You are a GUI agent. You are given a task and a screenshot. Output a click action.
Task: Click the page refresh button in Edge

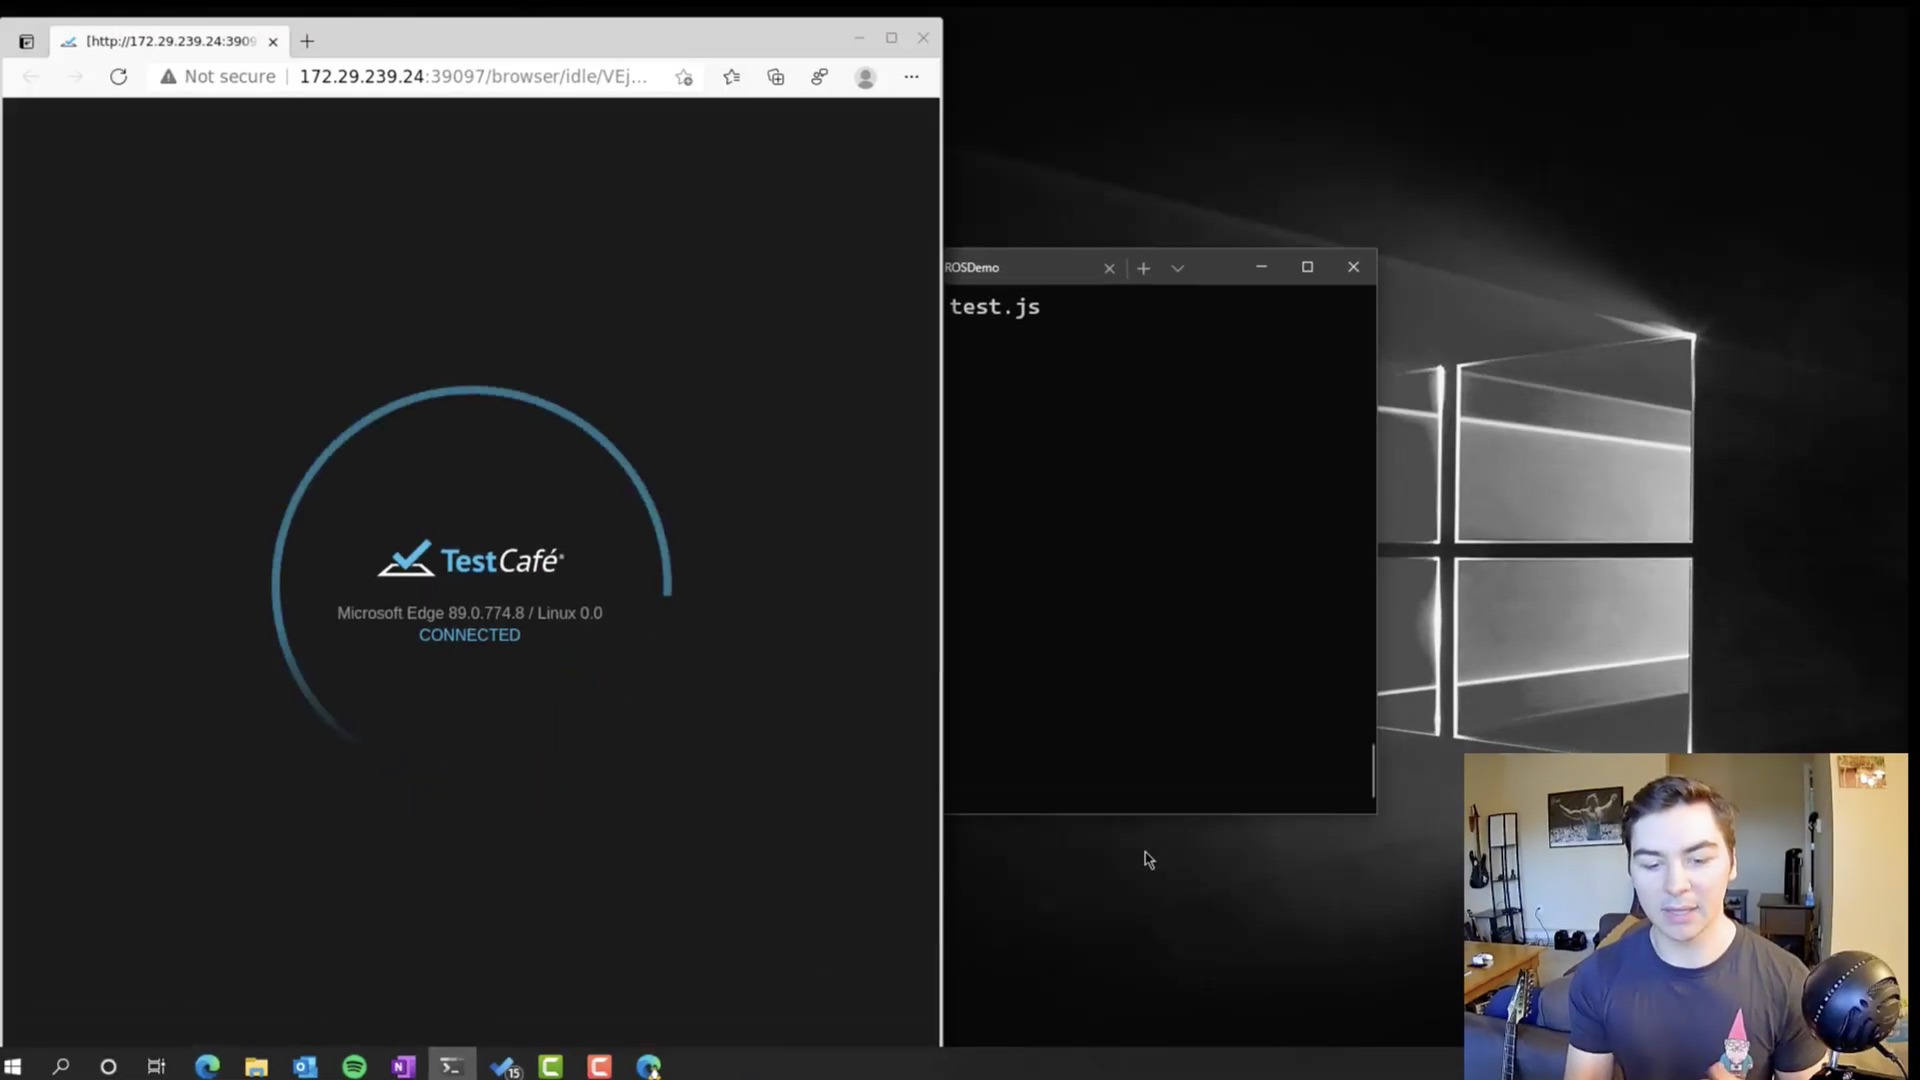pyautogui.click(x=118, y=77)
